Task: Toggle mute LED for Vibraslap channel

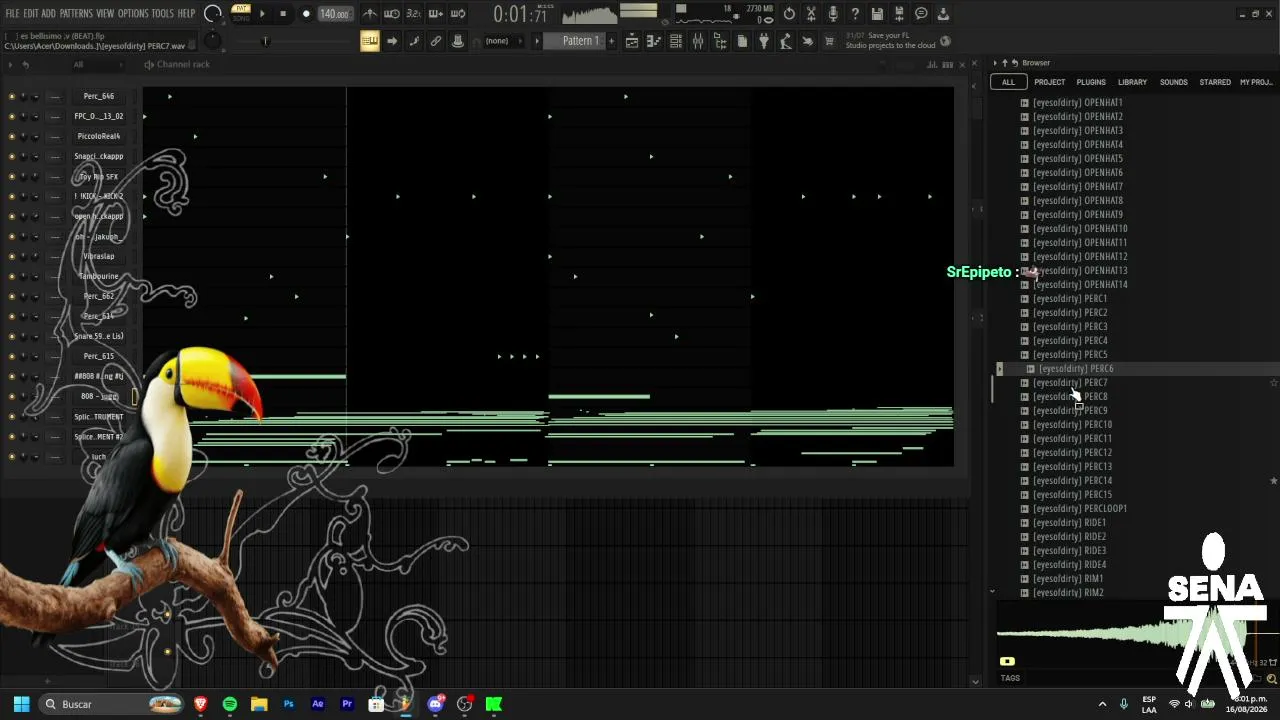Action: click(x=12, y=257)
